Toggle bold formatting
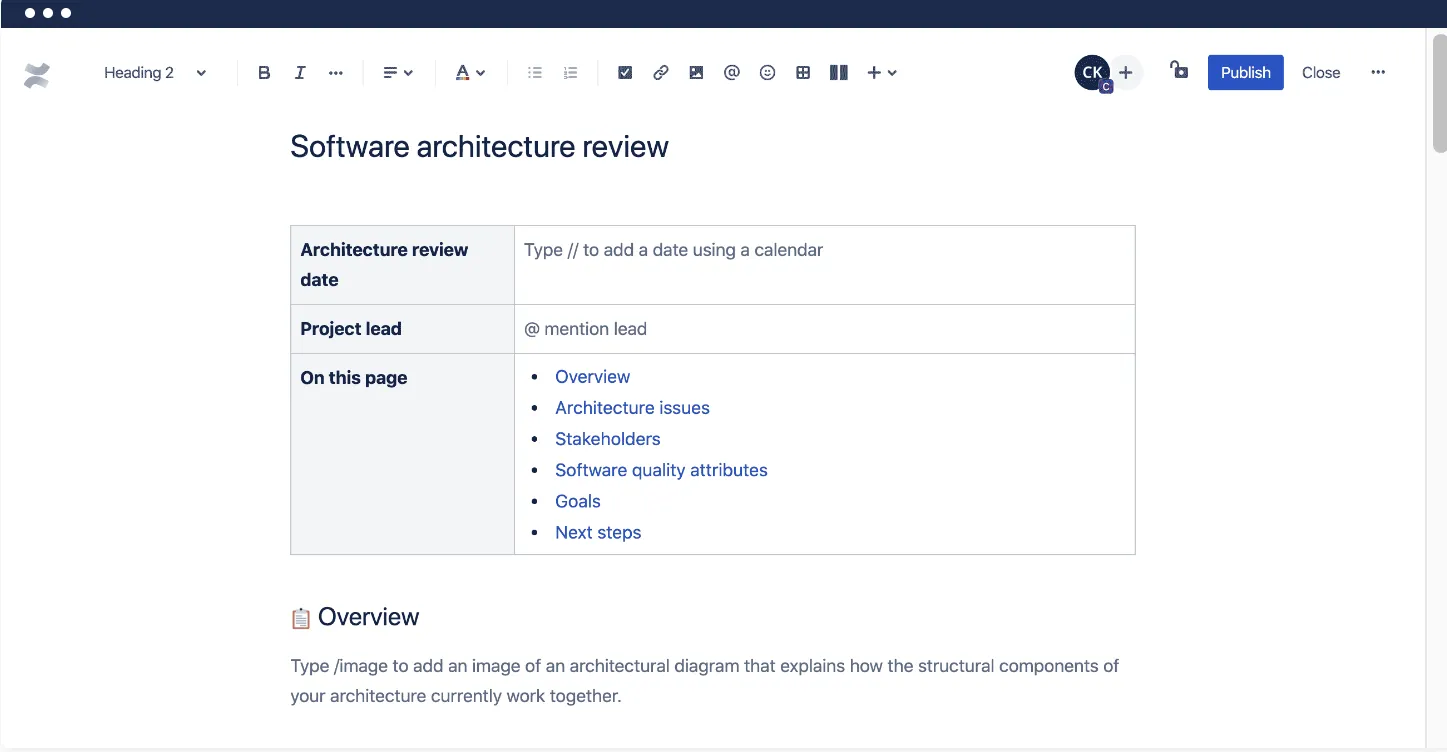 (x=264, y=73)
